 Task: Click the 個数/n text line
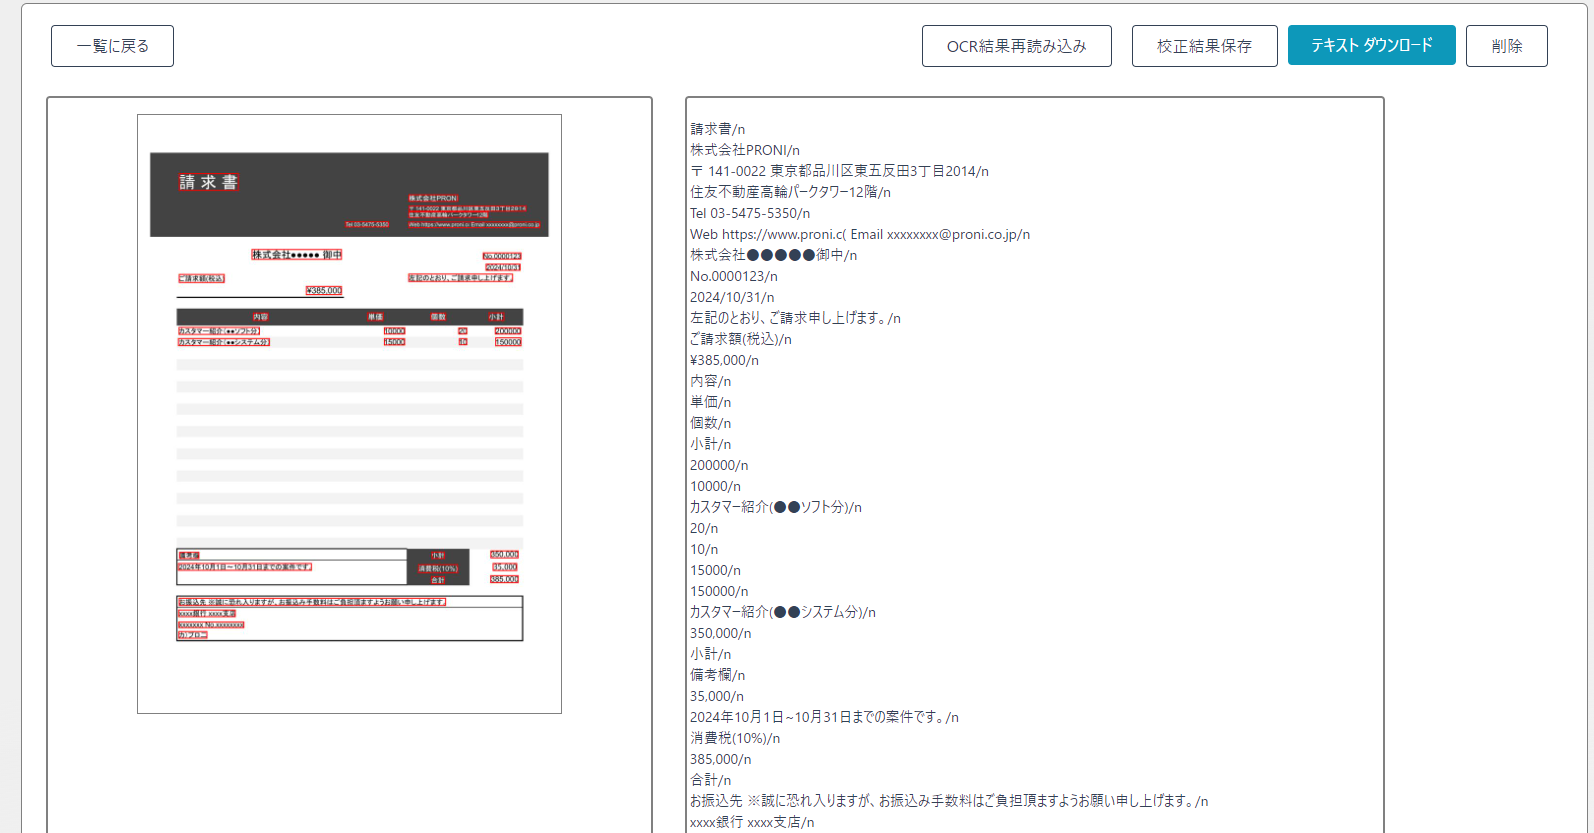pos(710,423)
